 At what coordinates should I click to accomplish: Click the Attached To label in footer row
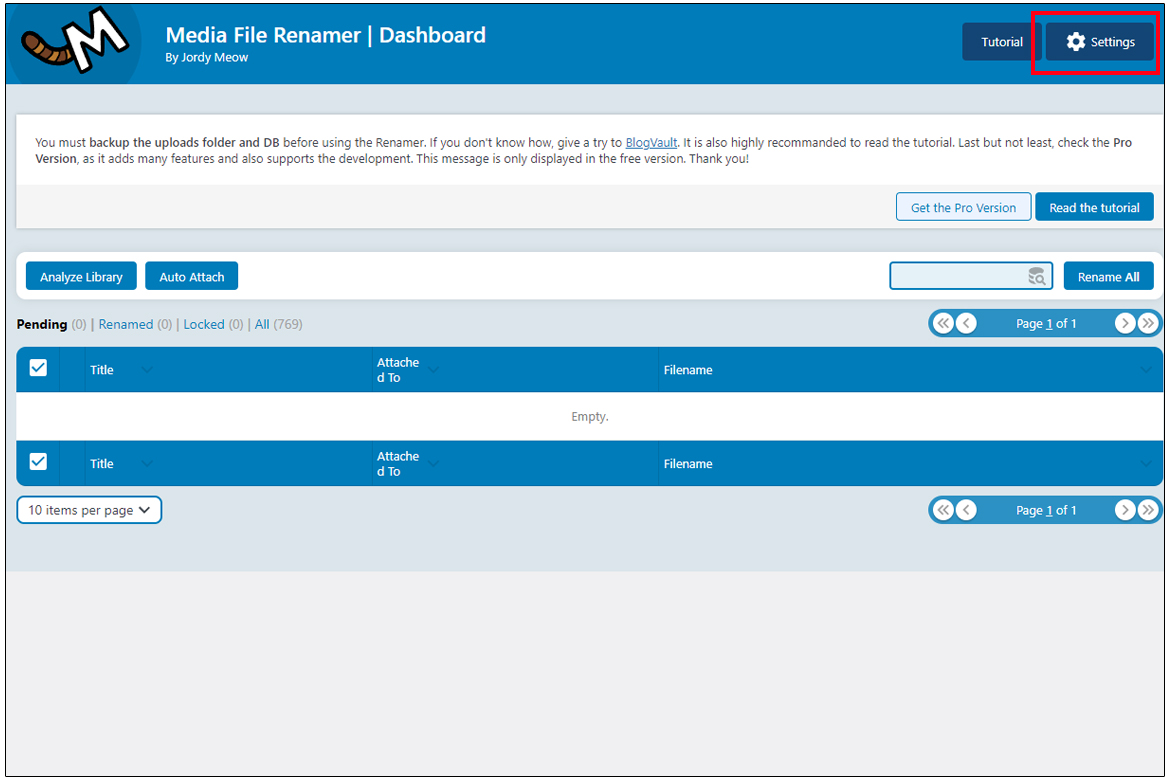(x=398, y=464)
